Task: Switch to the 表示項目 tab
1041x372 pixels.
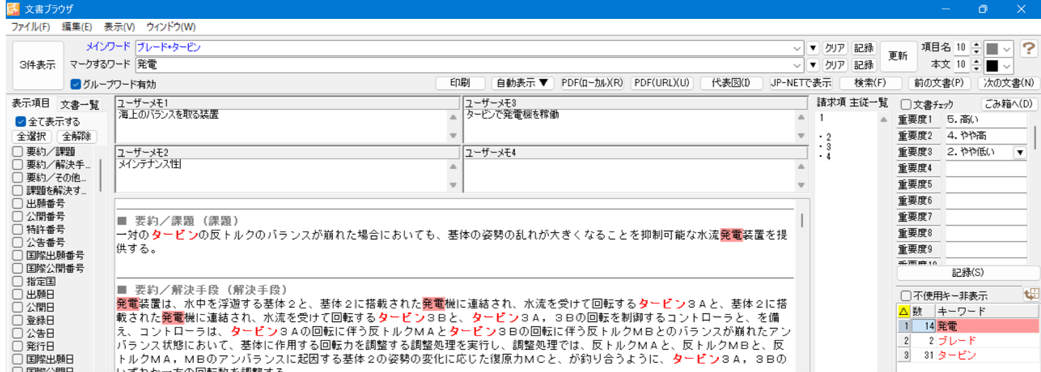Action: [31, 104]
